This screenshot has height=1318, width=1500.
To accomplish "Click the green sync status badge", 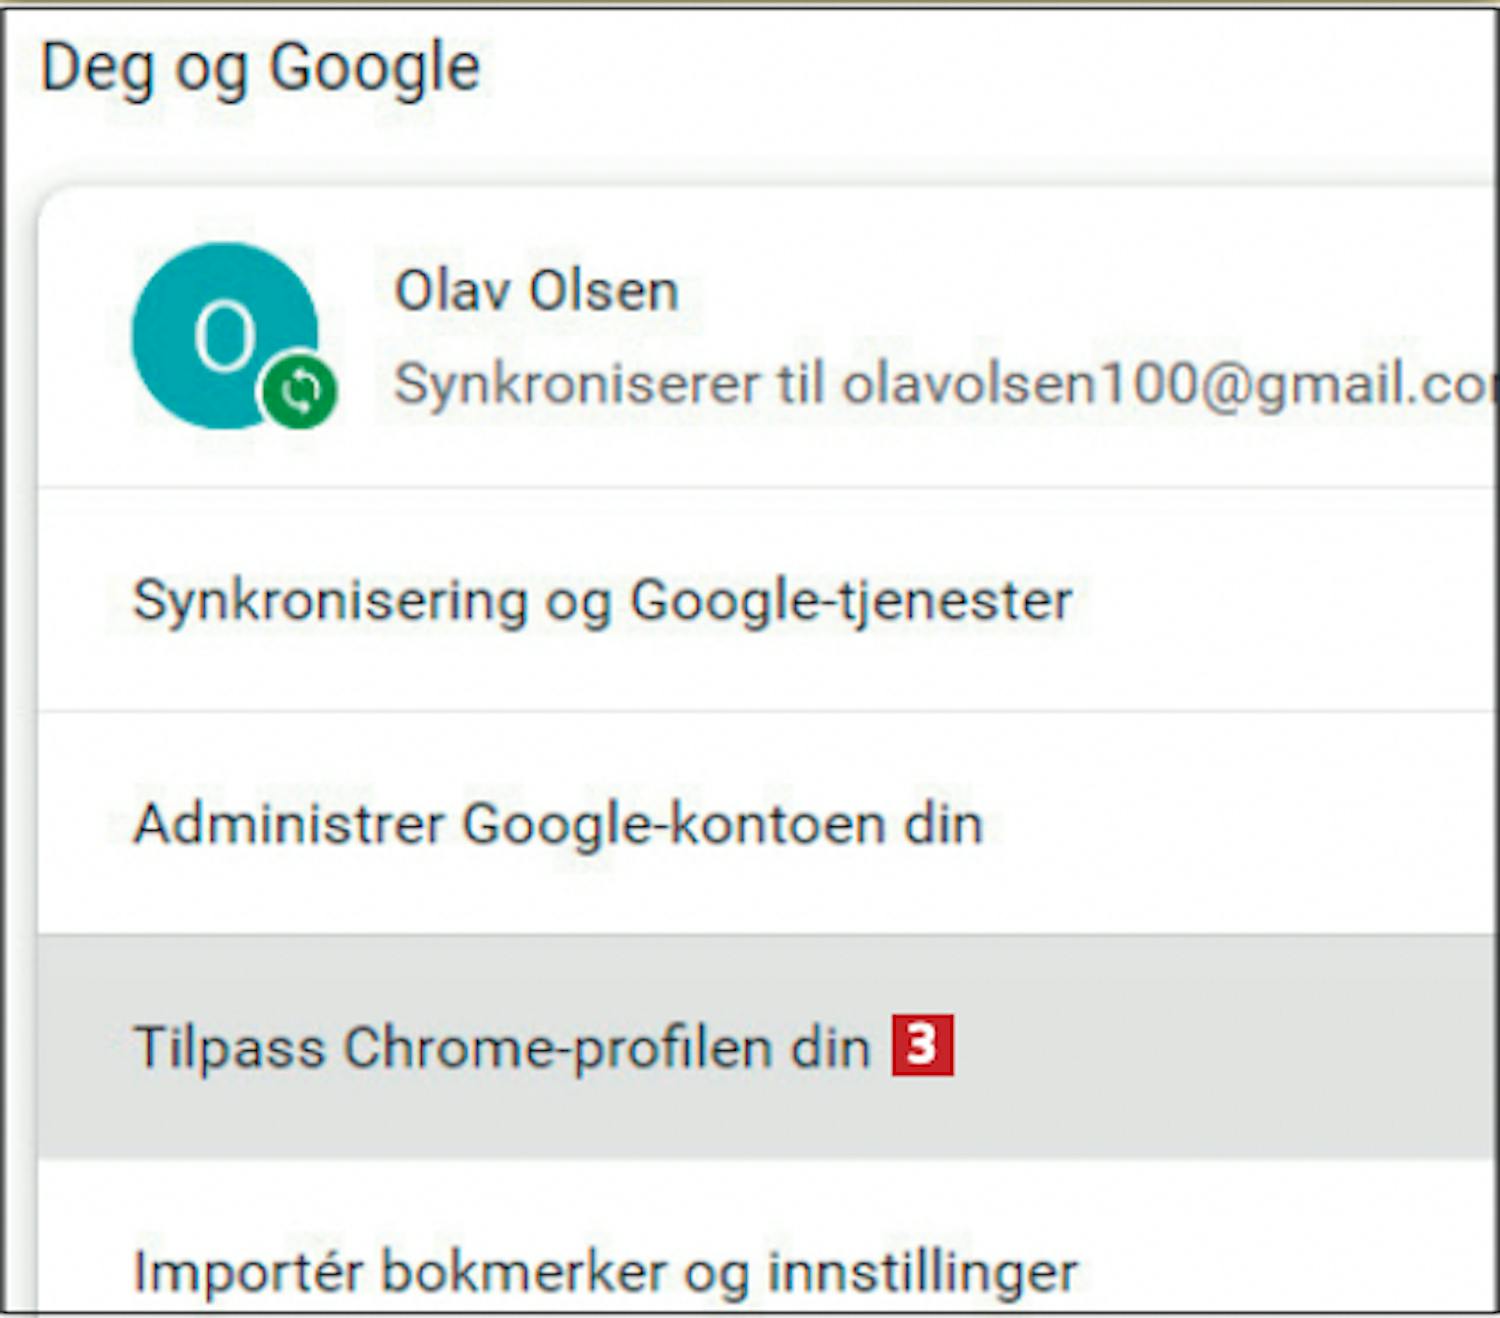I will (x=299, y=392).
